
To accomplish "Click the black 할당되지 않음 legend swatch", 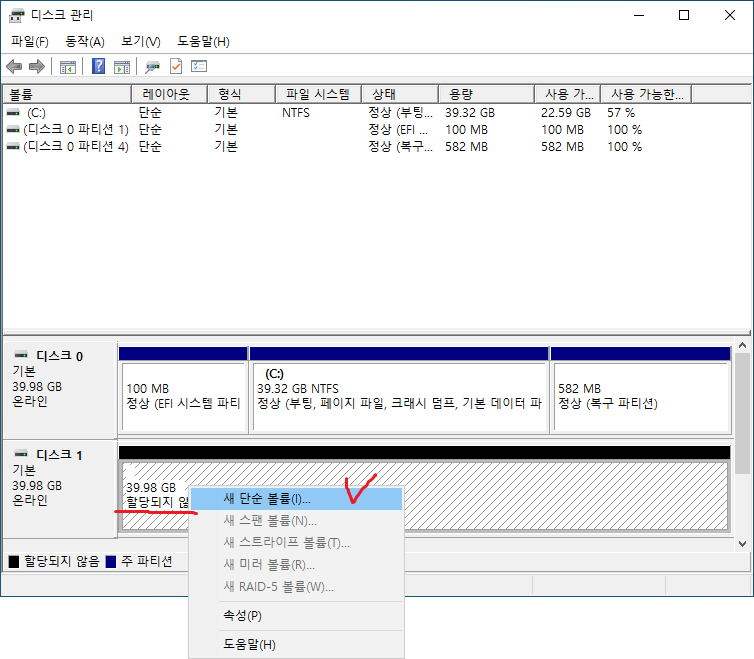I will coord(14,561).
